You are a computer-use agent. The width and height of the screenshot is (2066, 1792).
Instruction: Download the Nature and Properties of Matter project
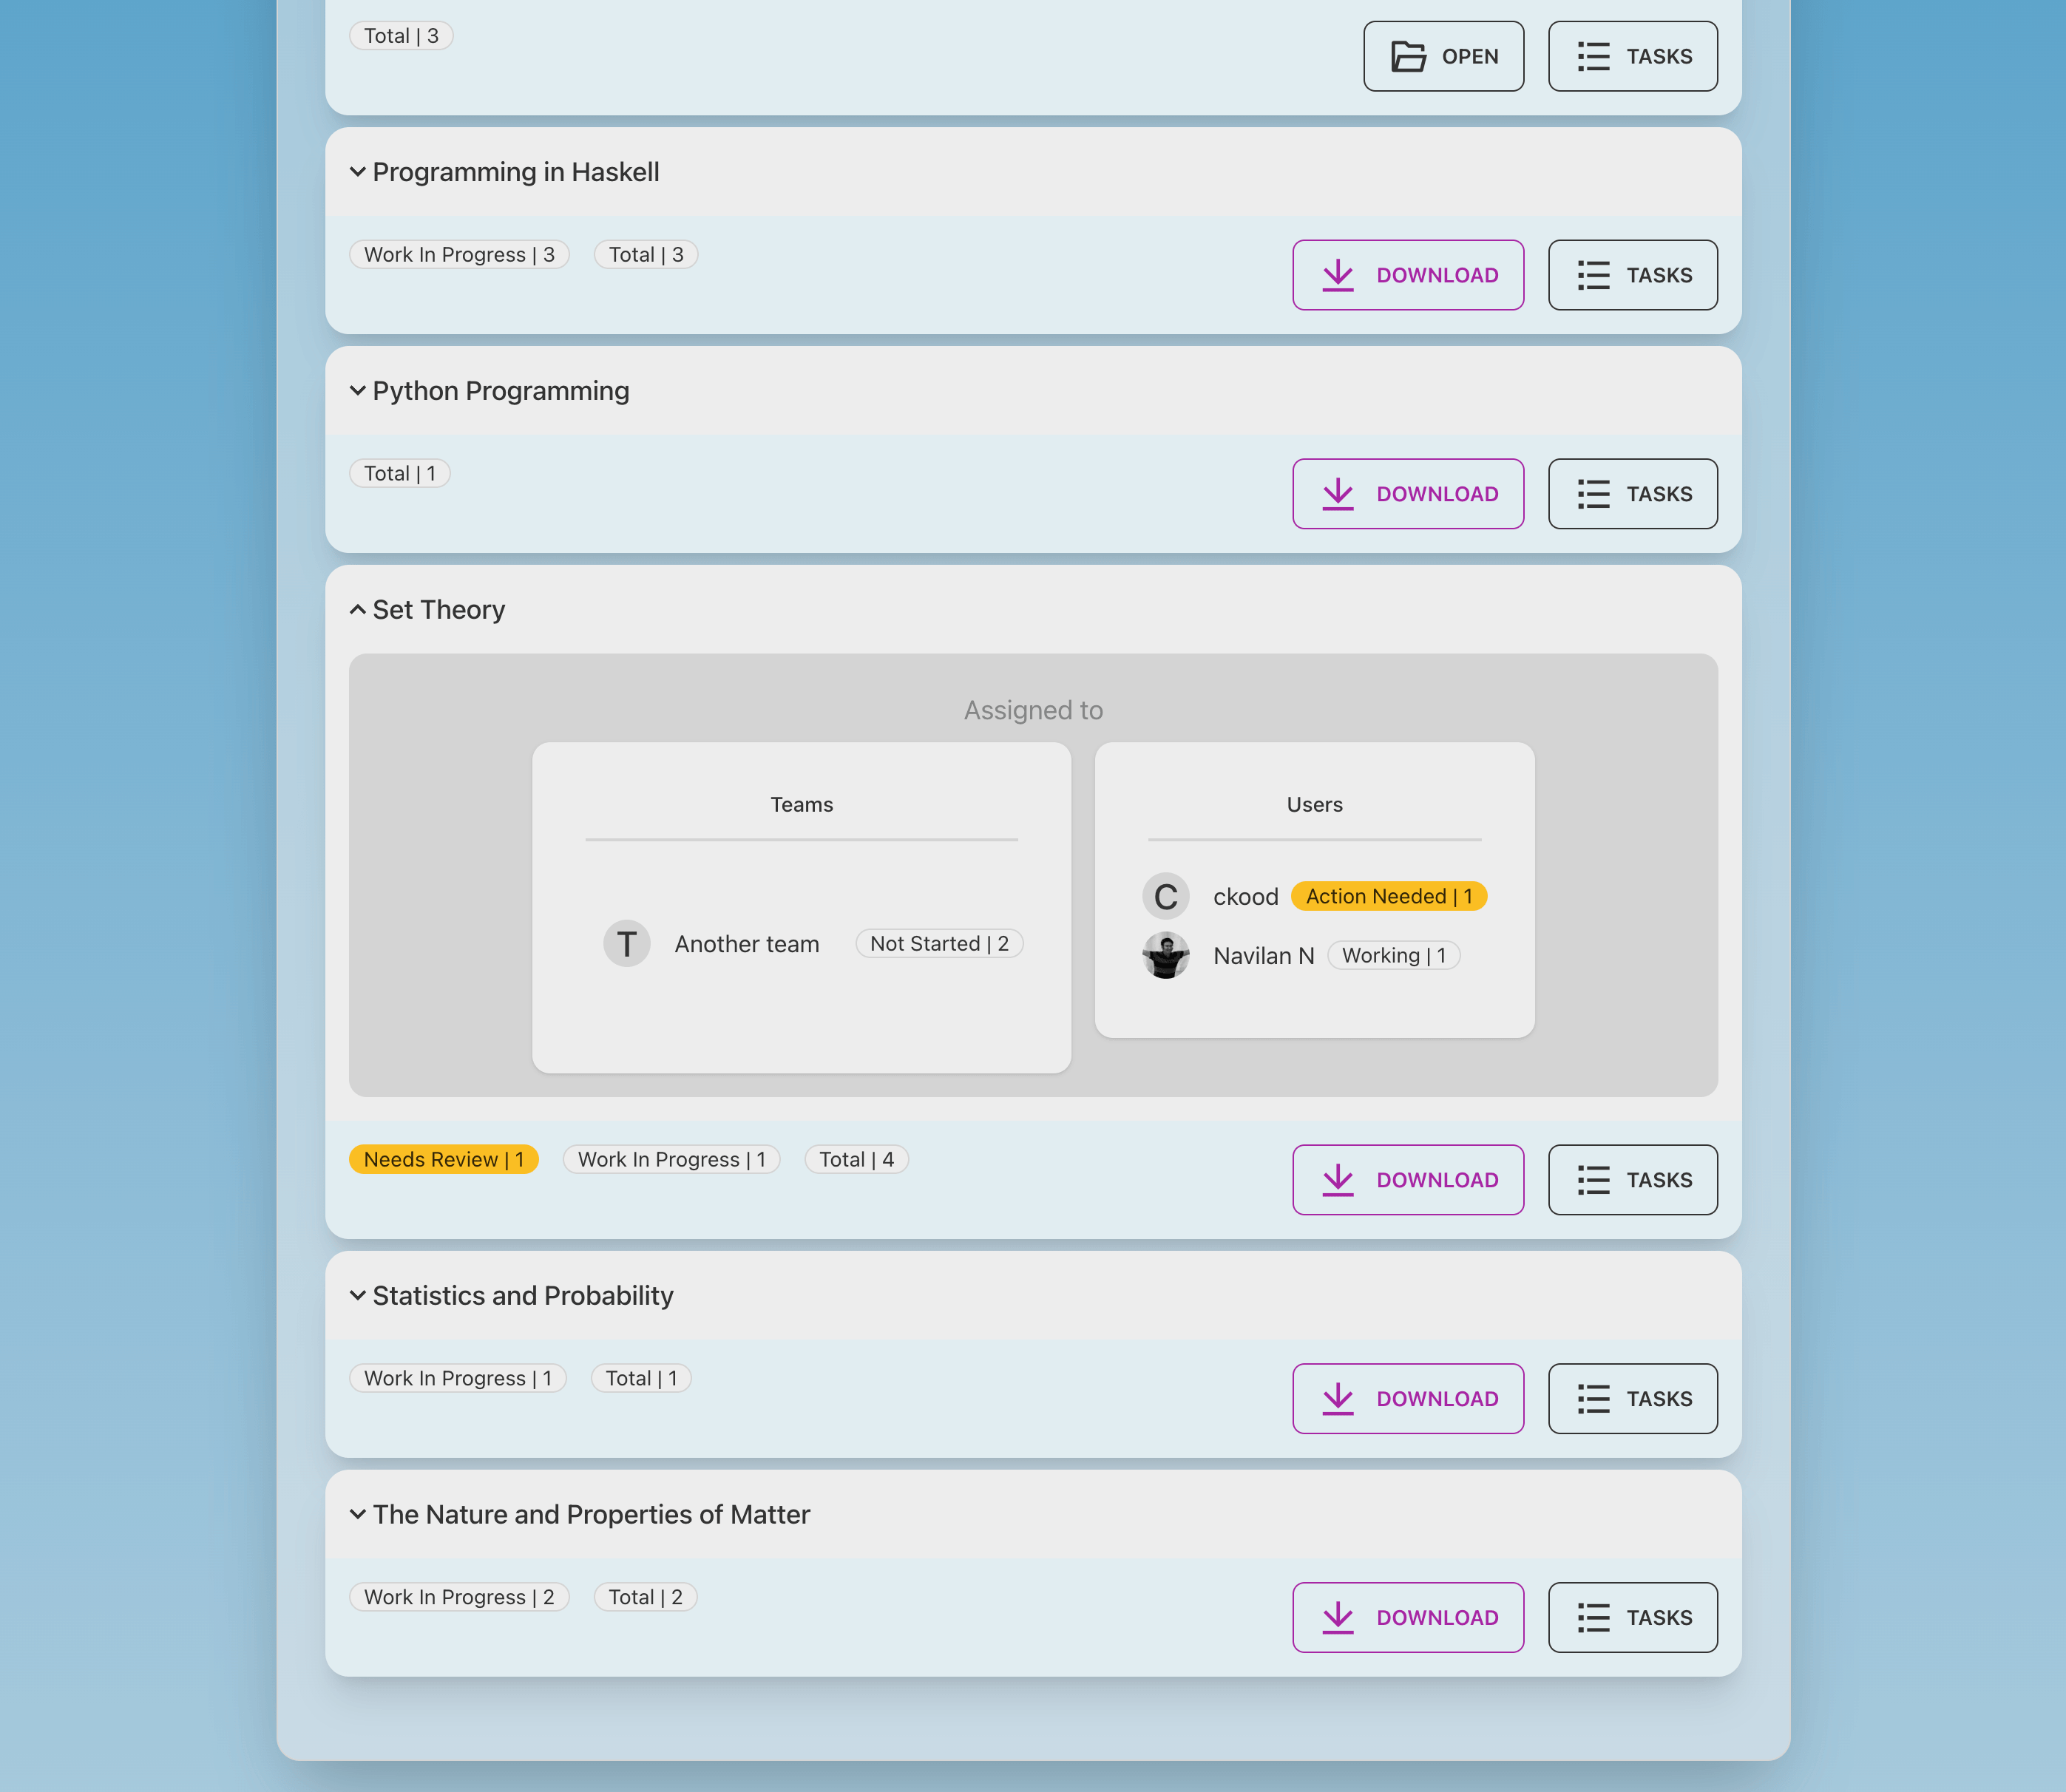pos(1407,1618)
